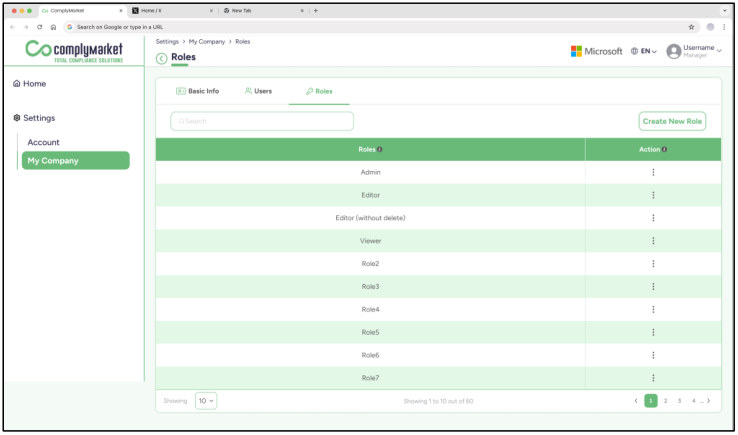Open the rows-per-page 10 dropdown
The image size is (738, 435).
(206, 401)
